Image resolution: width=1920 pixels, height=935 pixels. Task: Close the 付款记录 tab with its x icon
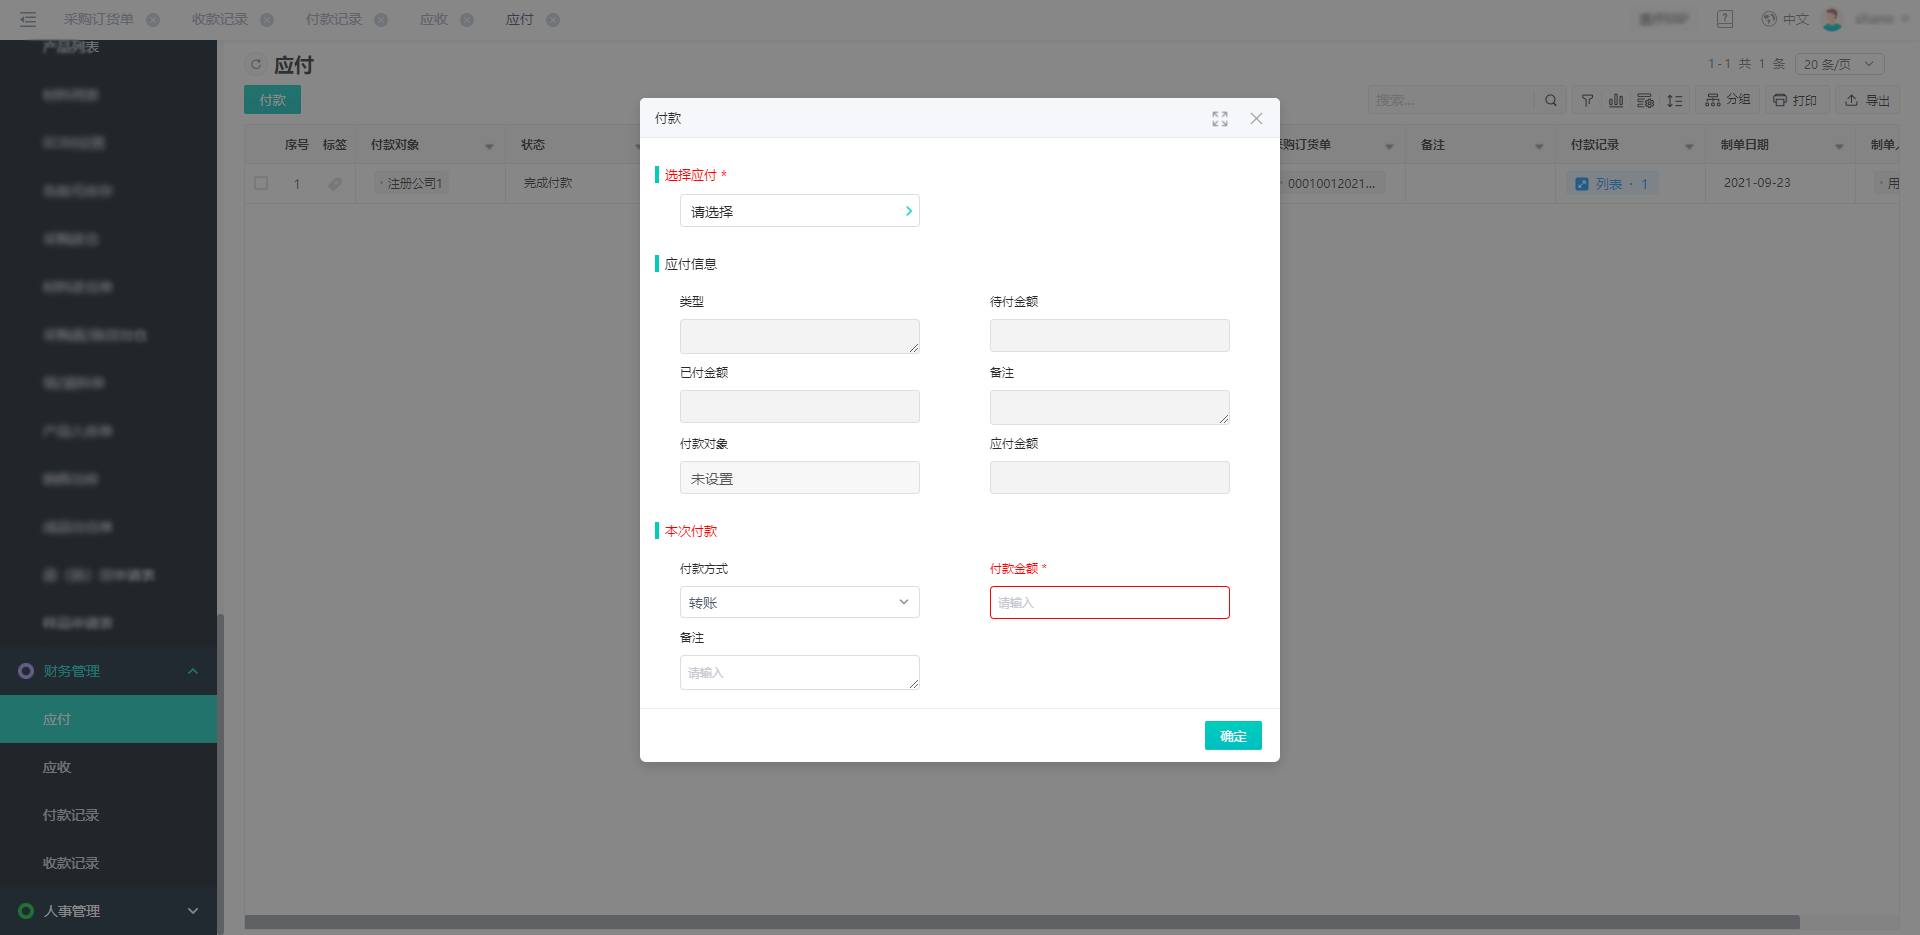click(381, 20)
